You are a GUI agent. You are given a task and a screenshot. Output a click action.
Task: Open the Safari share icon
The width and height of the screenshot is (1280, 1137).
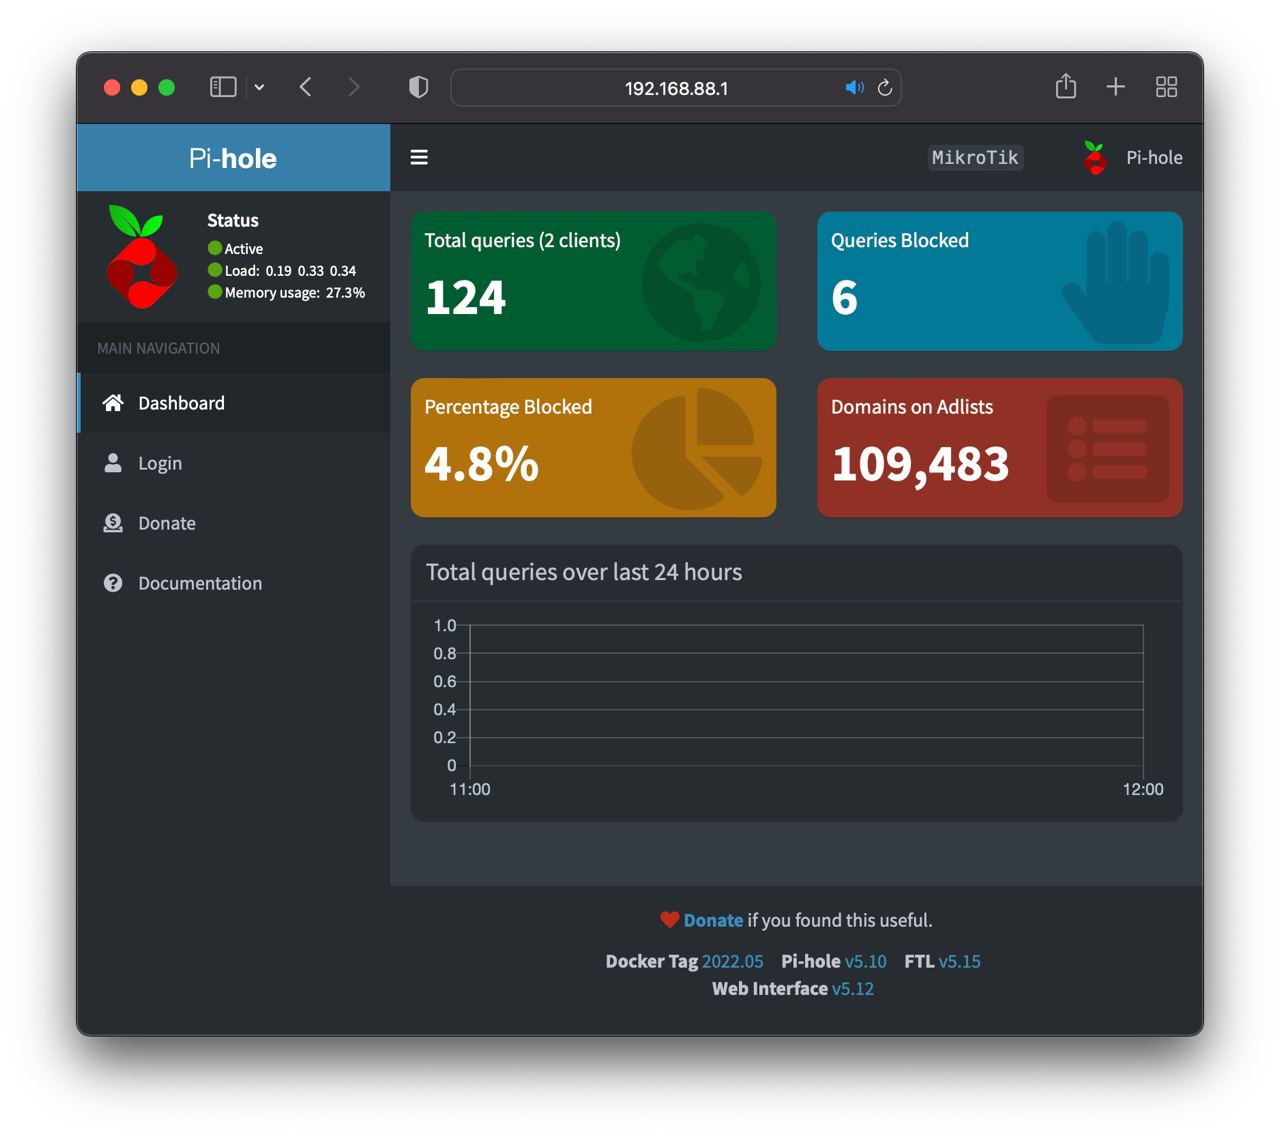click(1066, 86)
